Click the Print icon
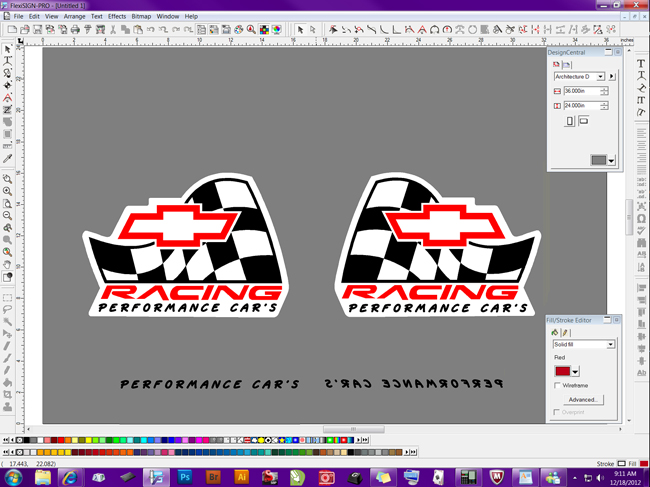The width and height of the screenshot is (650, 487). tap(75, 29)
